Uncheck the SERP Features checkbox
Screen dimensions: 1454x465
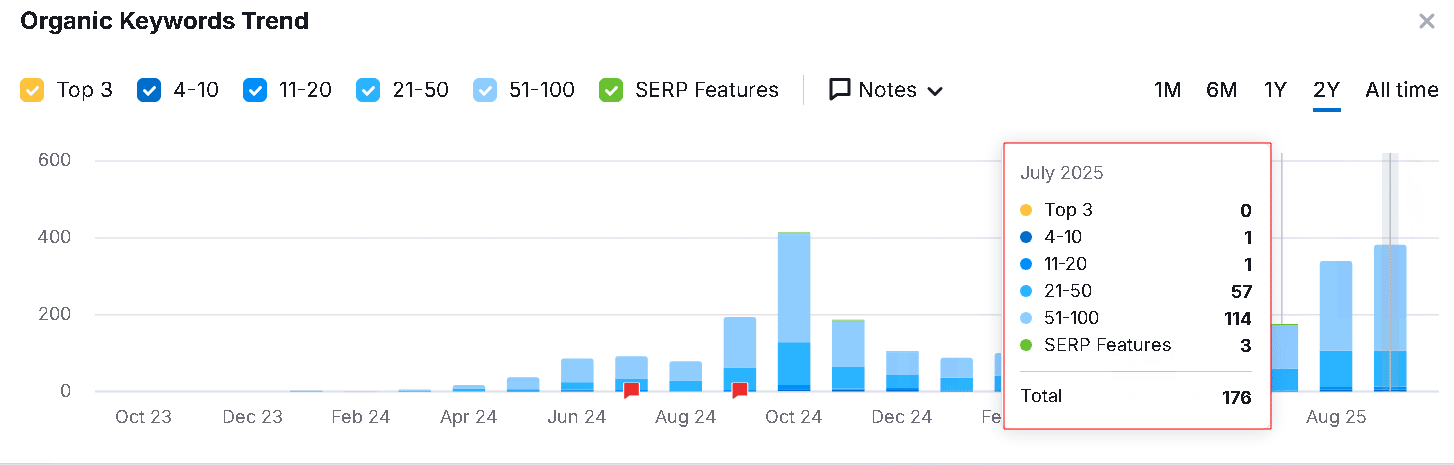(610, 90)
